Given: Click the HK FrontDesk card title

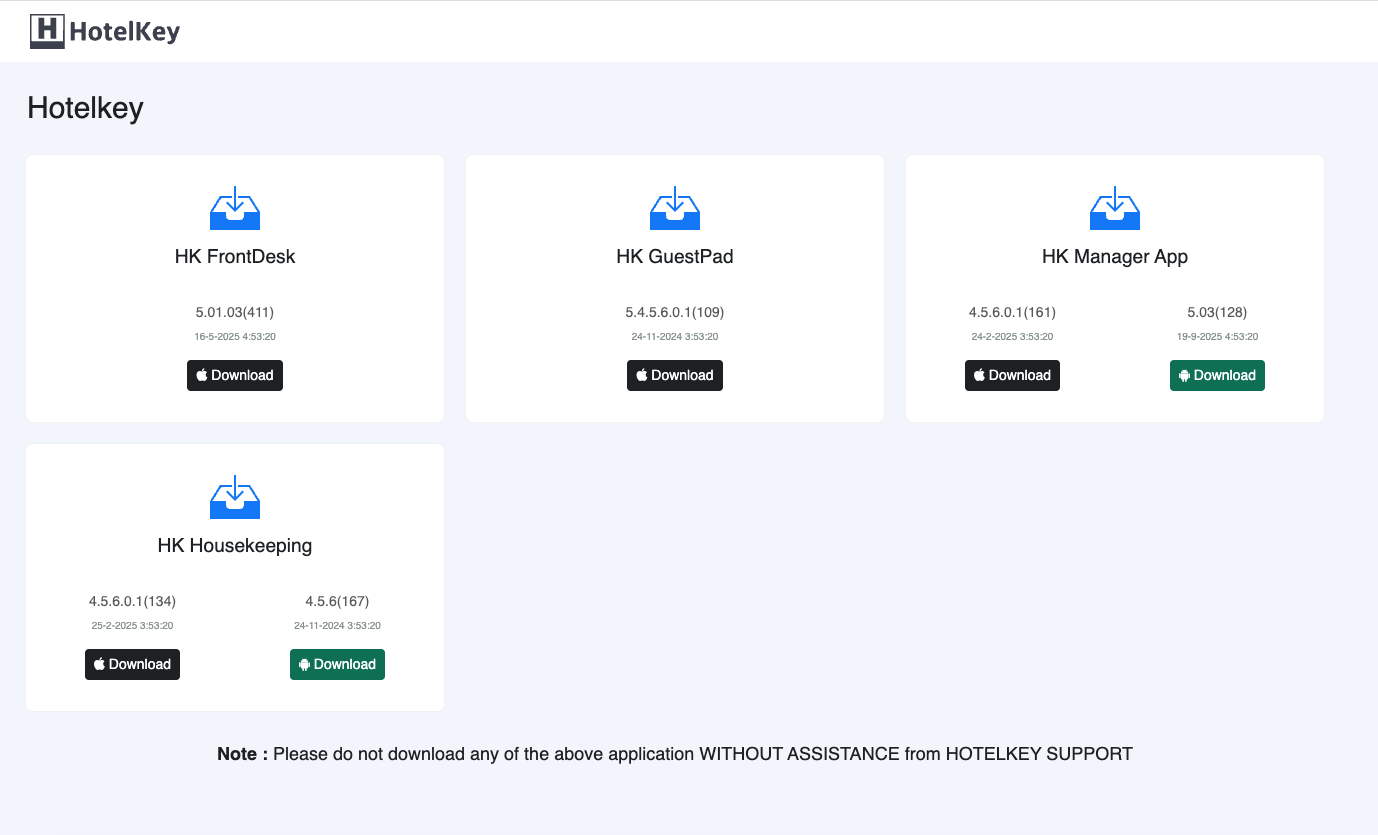Looking at the screenshot, I should (235, 257).
